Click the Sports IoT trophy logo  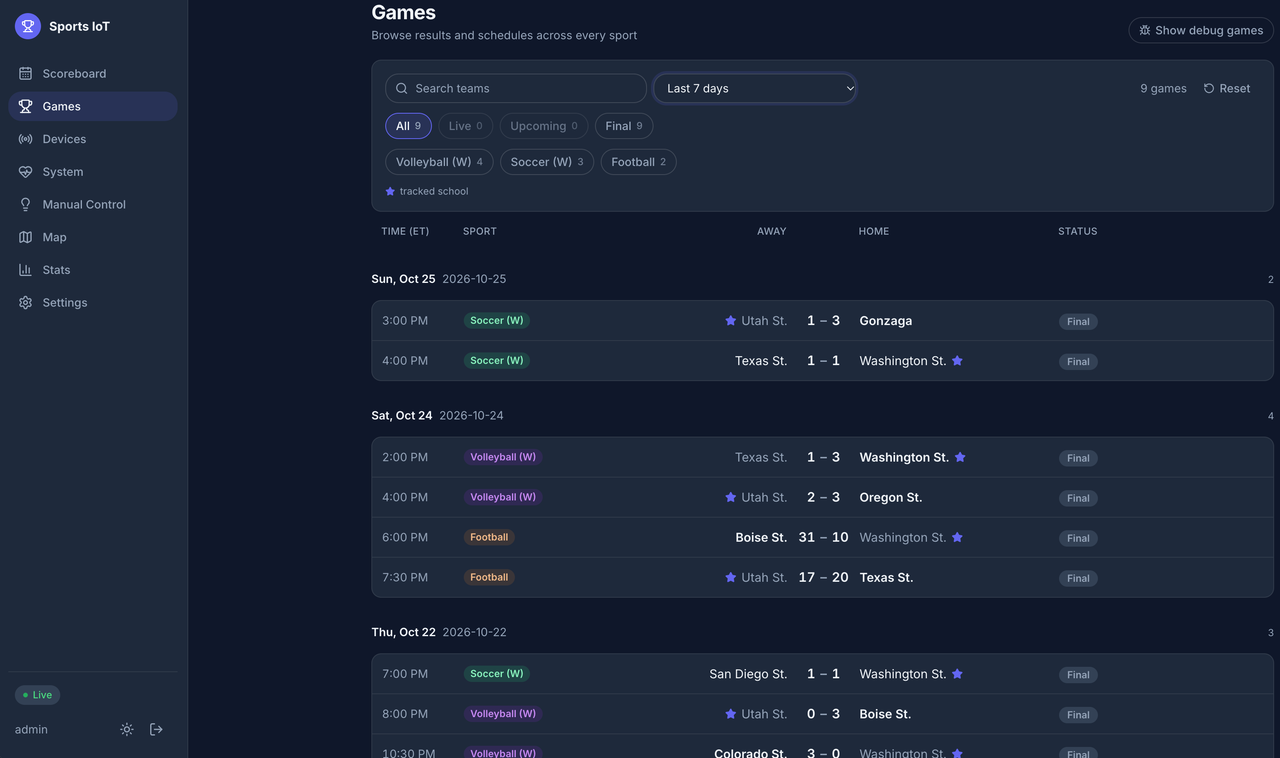coord(27,26)
